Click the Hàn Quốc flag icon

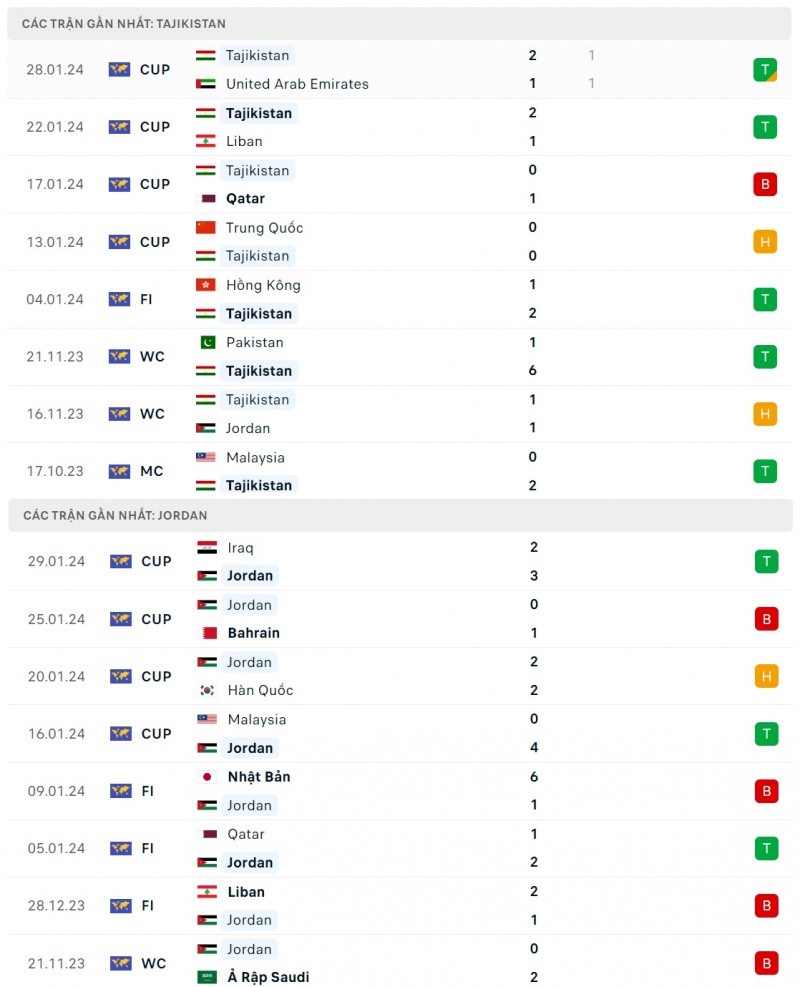(x=208, y=691)
